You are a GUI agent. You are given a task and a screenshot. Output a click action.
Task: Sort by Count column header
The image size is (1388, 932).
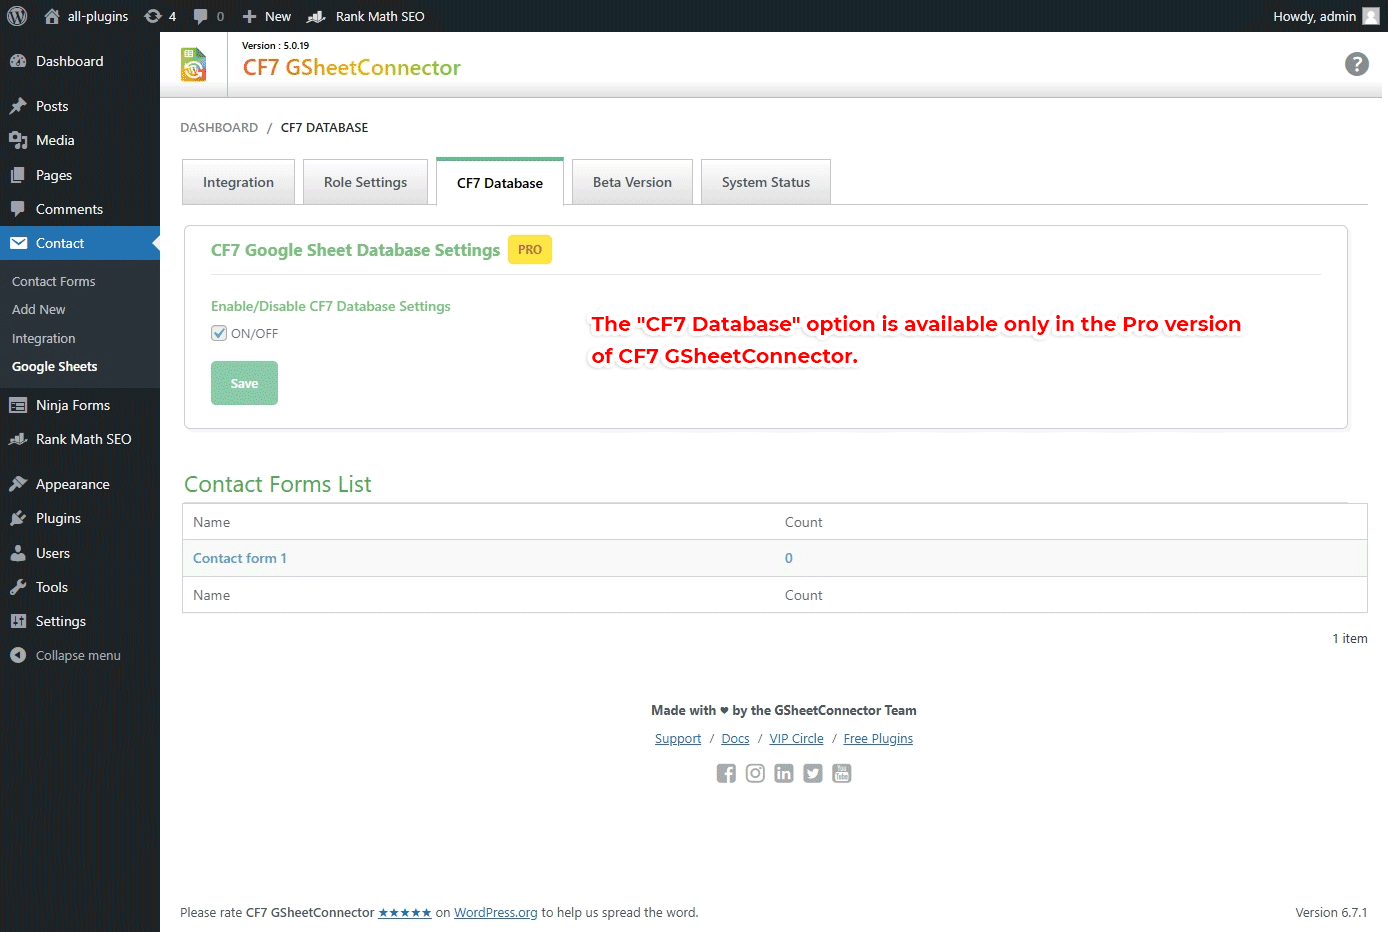tap(803, 522)
